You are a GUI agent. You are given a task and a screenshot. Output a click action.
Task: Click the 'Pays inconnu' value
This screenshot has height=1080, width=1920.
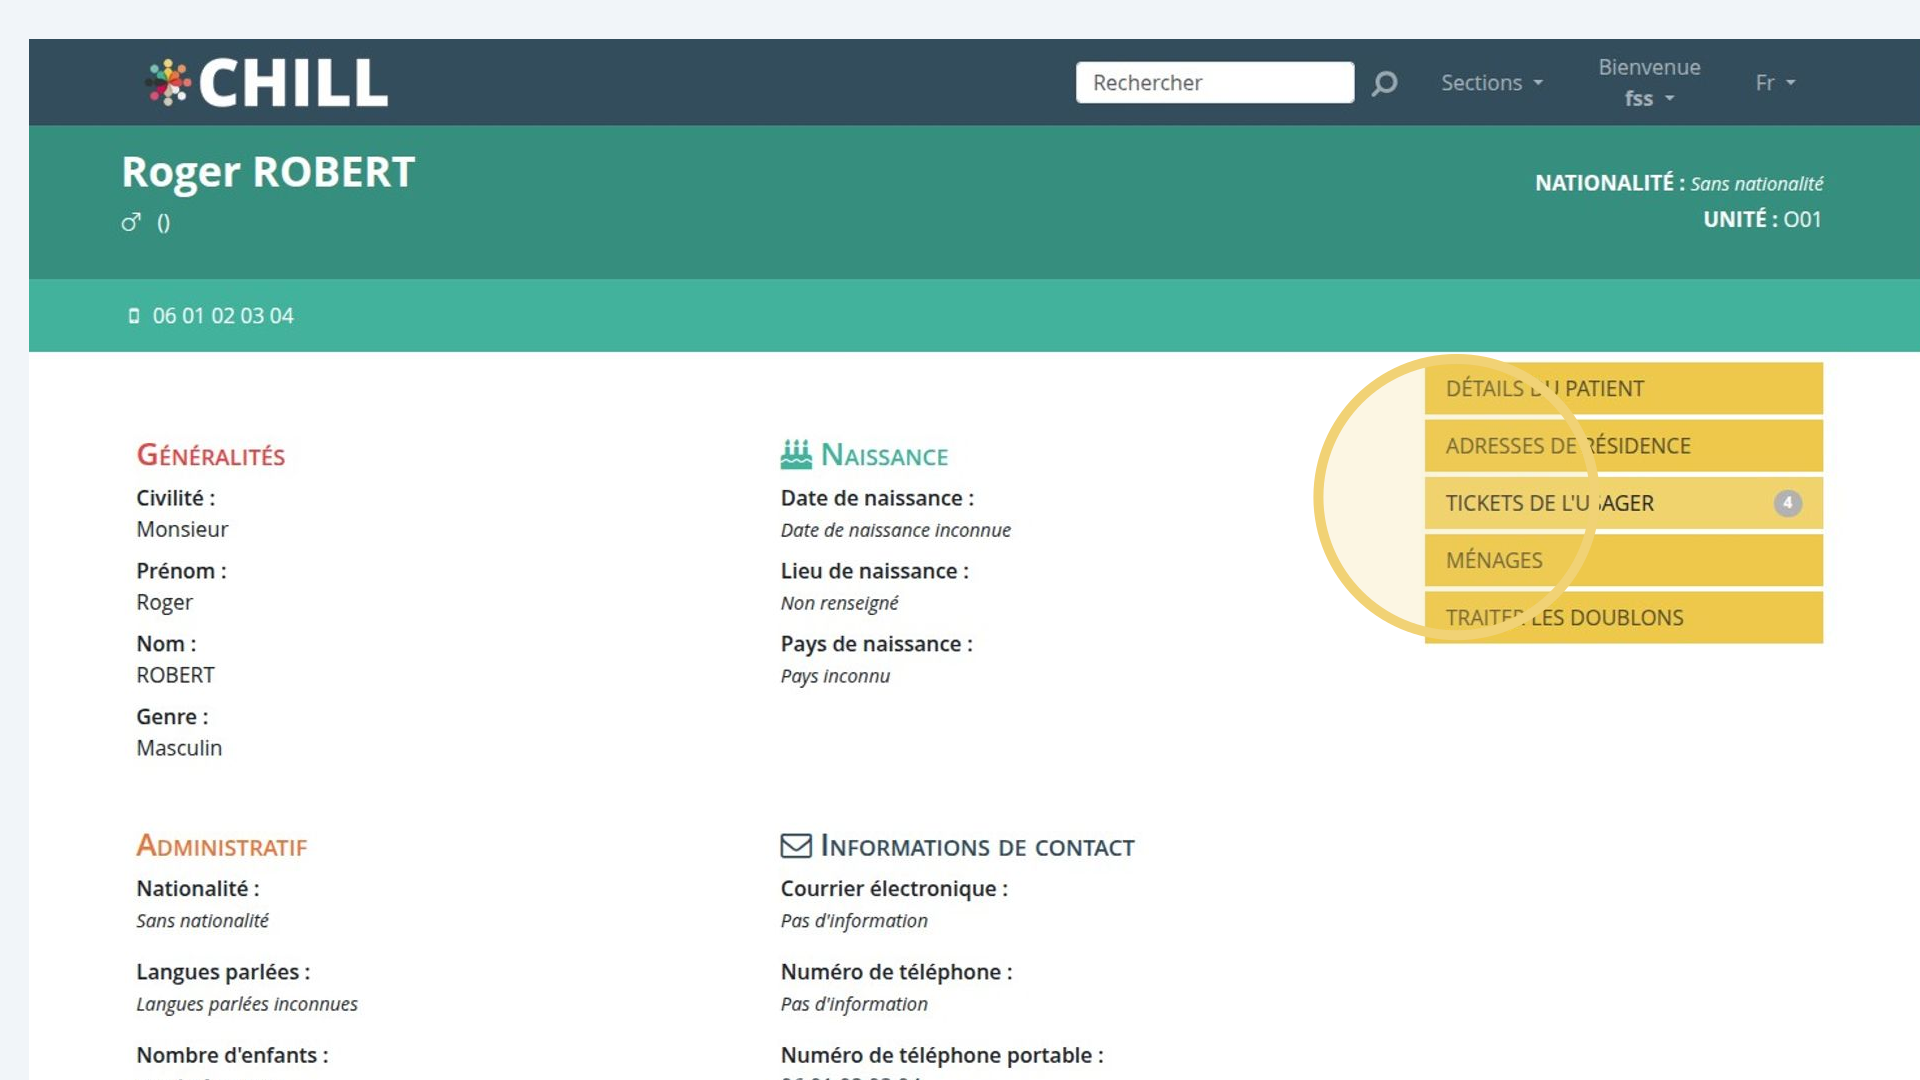tap(835, 676)
